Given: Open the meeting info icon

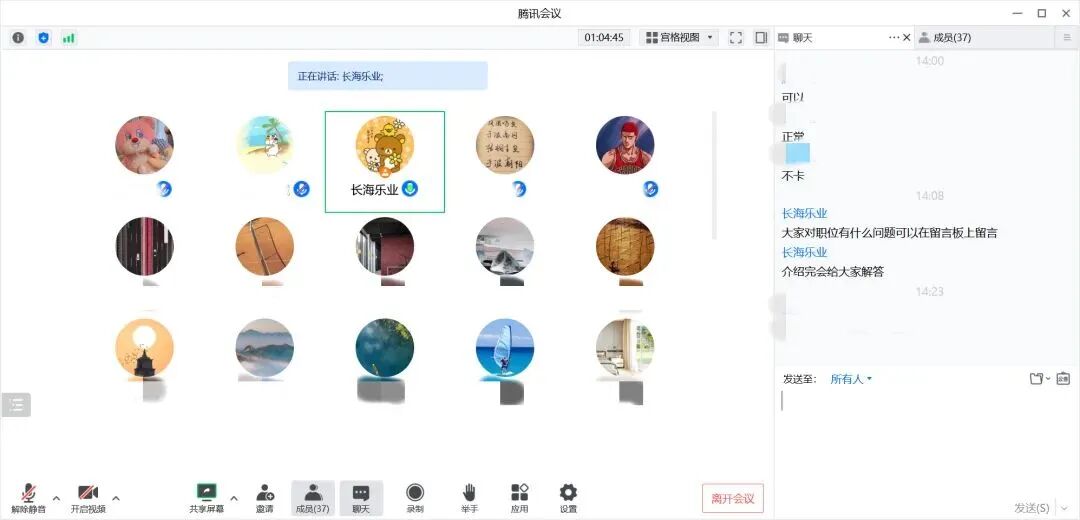Looking at the screenshot, I should [18, 38].
